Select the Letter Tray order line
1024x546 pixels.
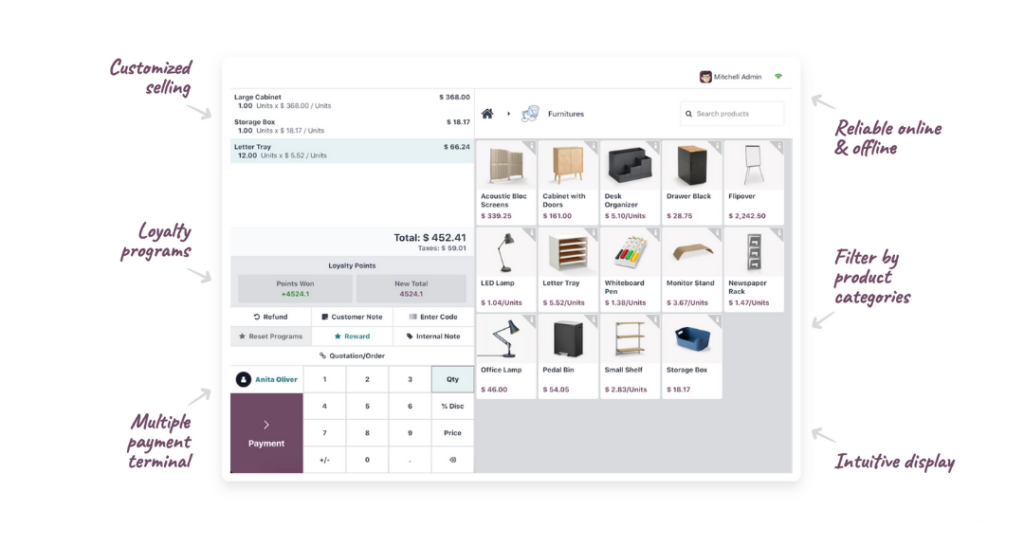coord(352,151)
